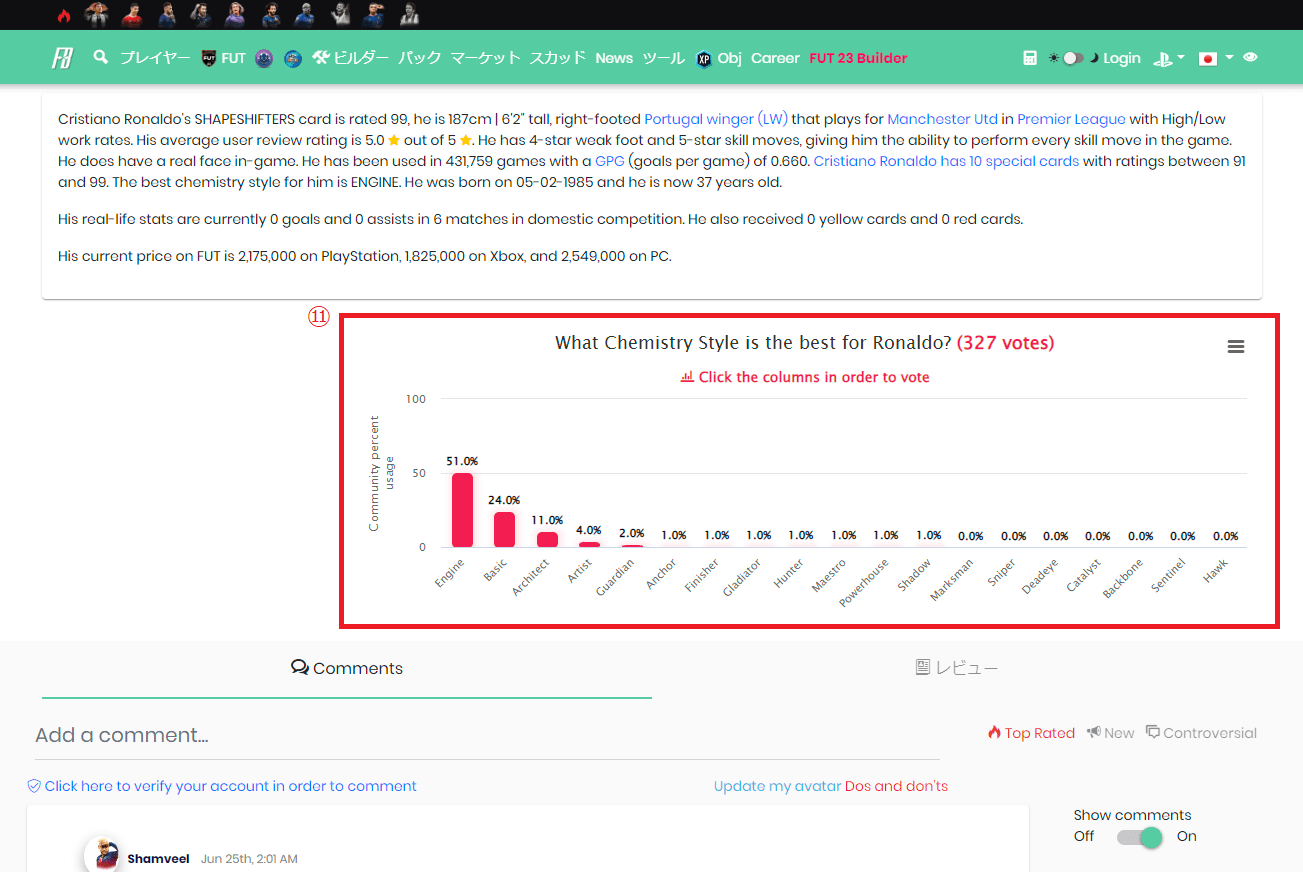Image resolution: width=1303 pixels, height=872 pixels.
Task: Click the purple-shirt player thumbnail in top strip
Action: pyautogui.click(x=235, y=14)
